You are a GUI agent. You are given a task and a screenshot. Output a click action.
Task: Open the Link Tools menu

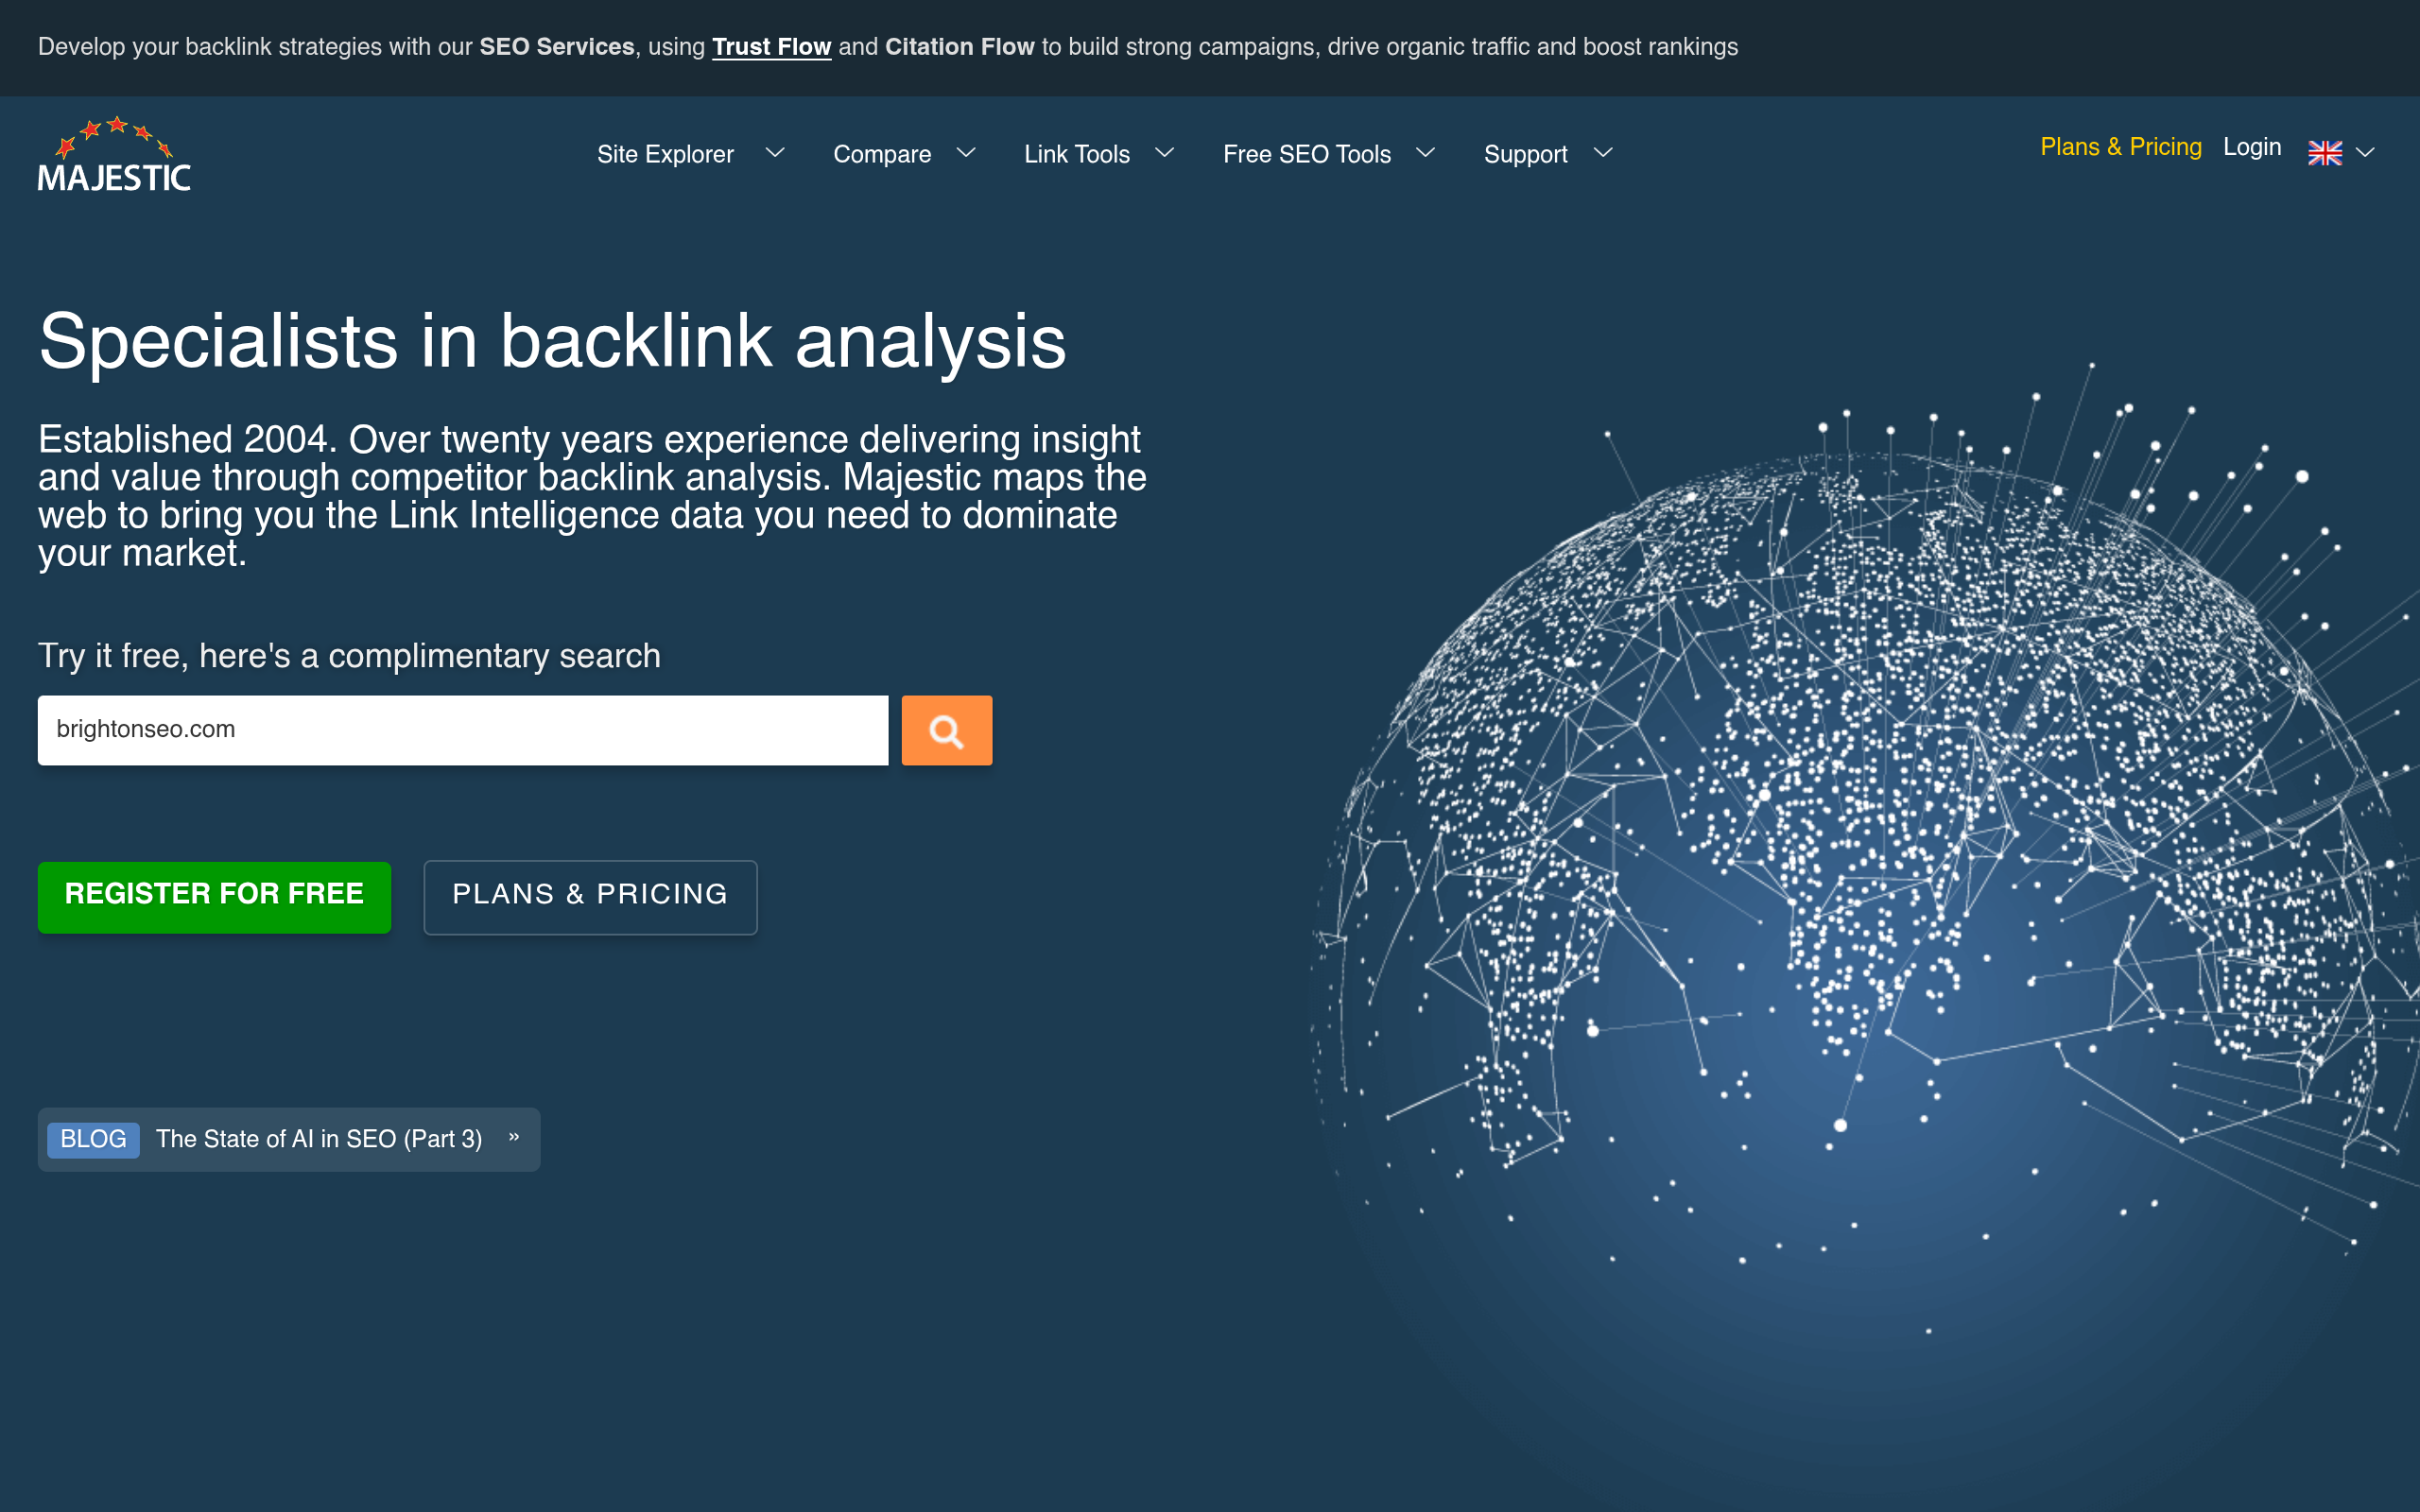(x=1077, y=154)
